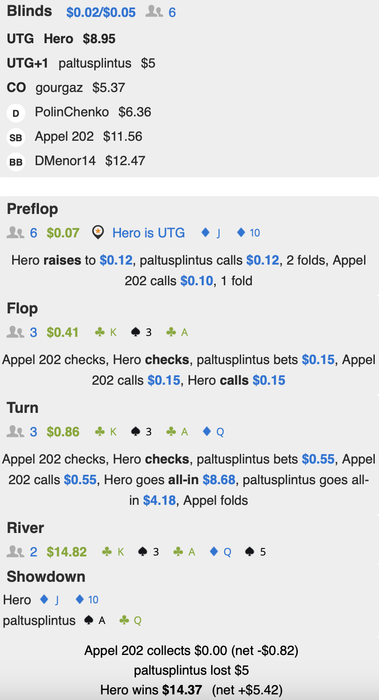This screenshot has width=379, height=700.
Task: Click the spade A card in paltusplintus showdown
Action: point(95,621)
